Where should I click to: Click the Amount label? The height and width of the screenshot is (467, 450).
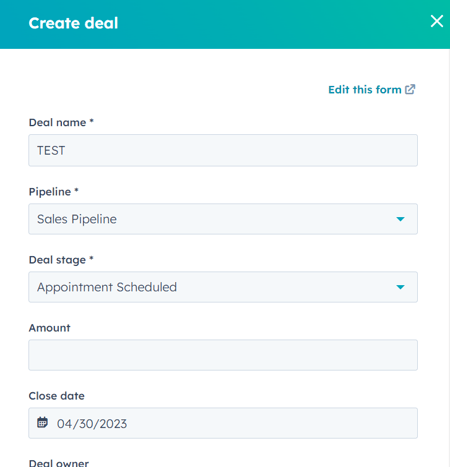tap(49, 328)
